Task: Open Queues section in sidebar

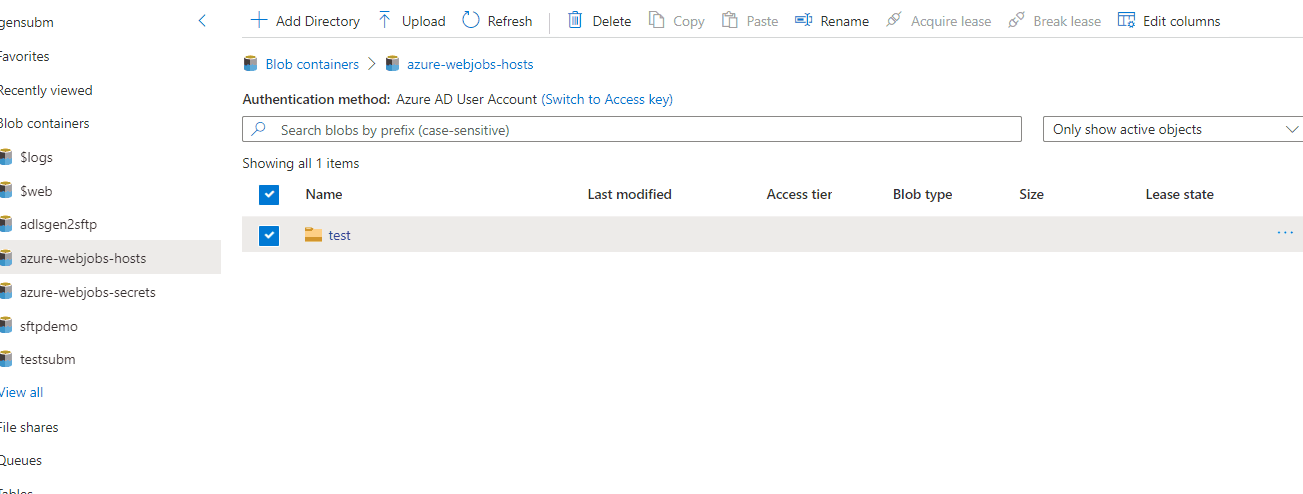Action: [20, 461]
